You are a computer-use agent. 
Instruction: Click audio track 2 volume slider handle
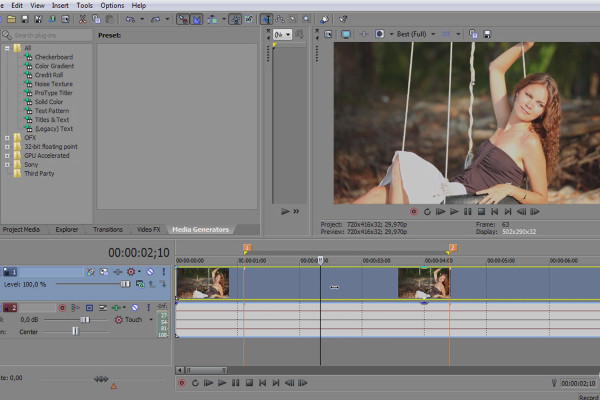point(85,320)
